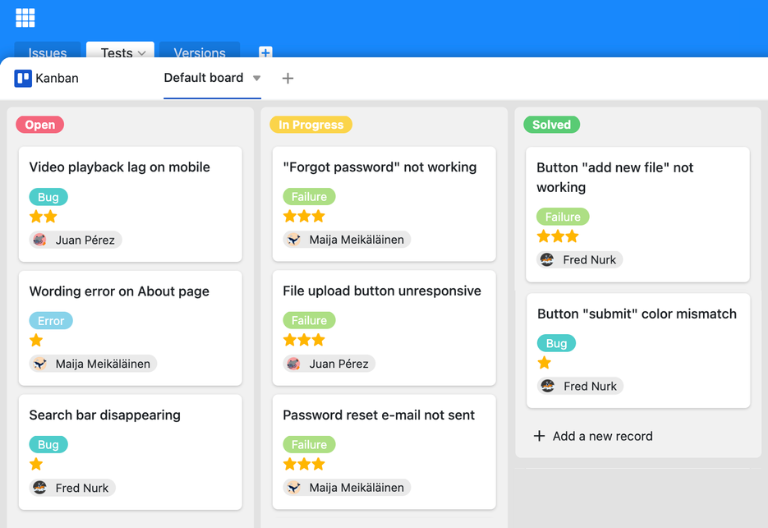Screen dimensions: 768x528
Task: Click Maija avatar on Wording error card
Action: click(x=40, y=364)
